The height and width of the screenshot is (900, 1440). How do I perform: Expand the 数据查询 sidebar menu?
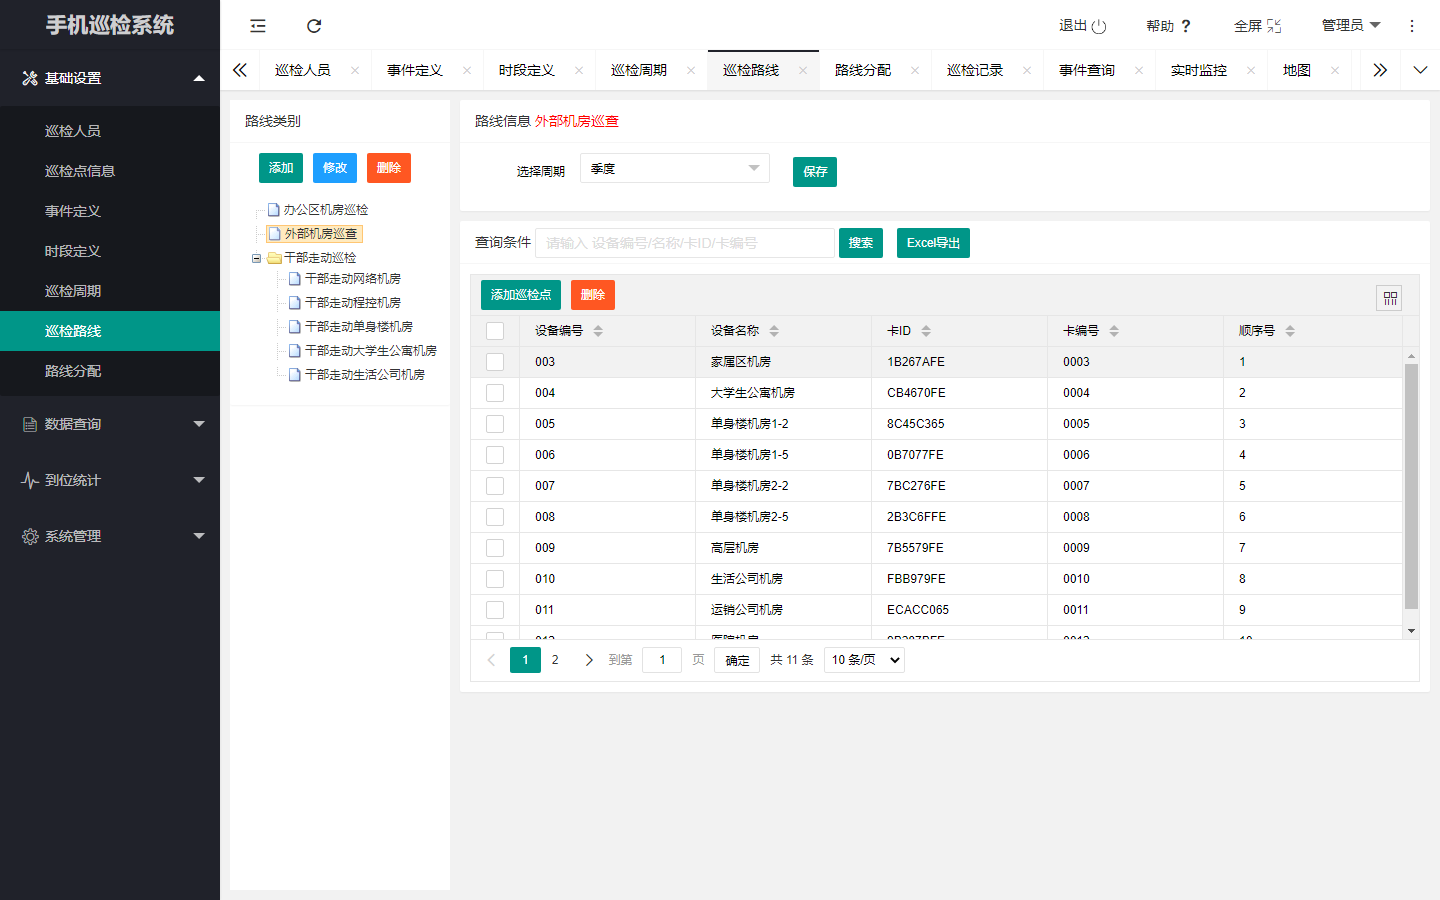pyautogui.click(x=110, y=424)
